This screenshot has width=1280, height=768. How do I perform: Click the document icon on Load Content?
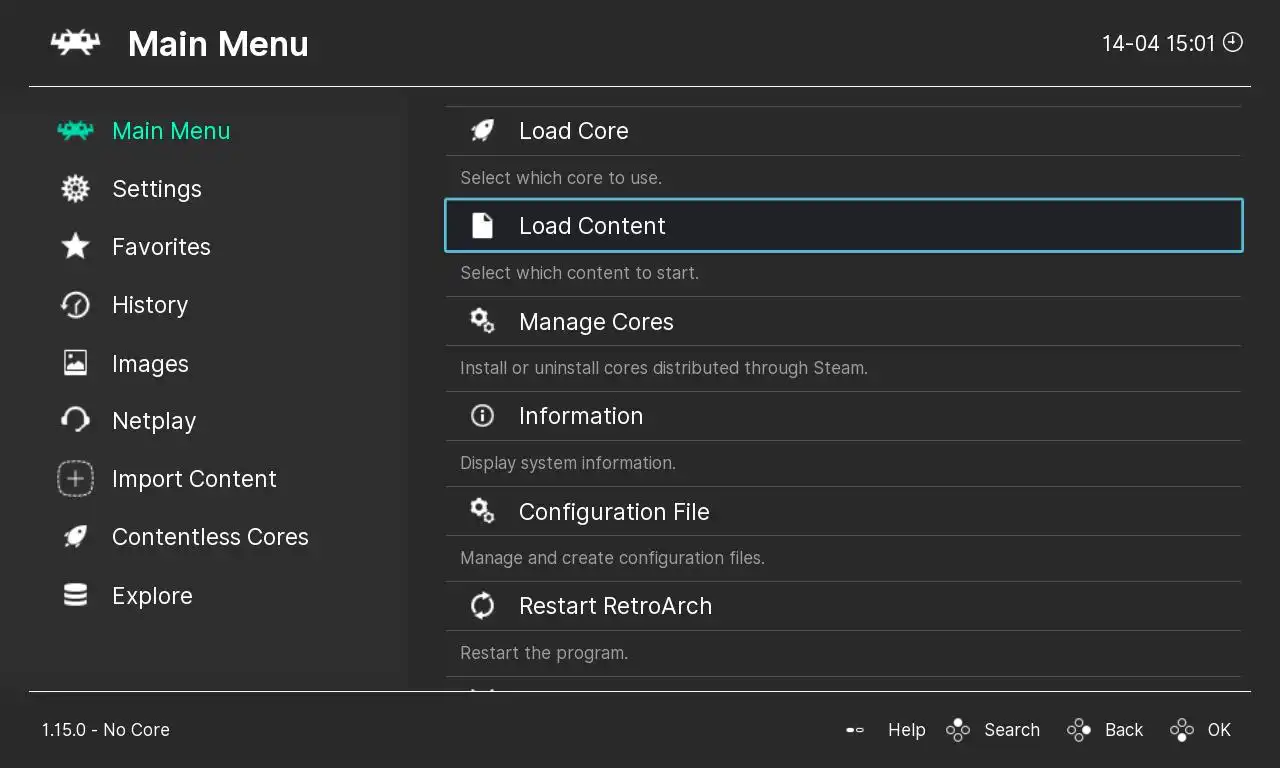tap(482, 226)
